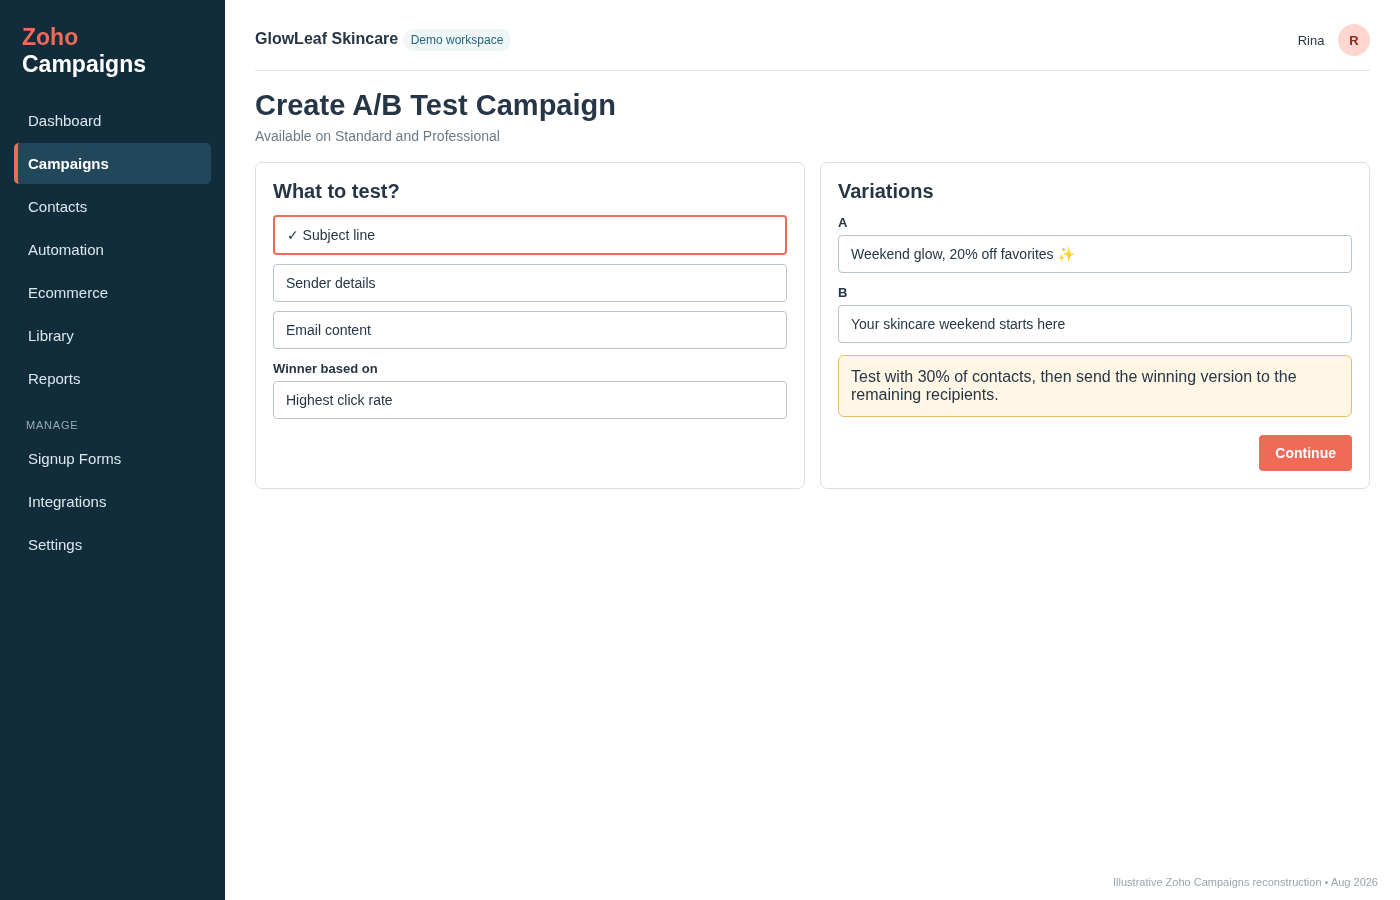This screenshot has width=1400, height=900.
Task: Click the 30% of contacts info note
Action: [1095, 386]
